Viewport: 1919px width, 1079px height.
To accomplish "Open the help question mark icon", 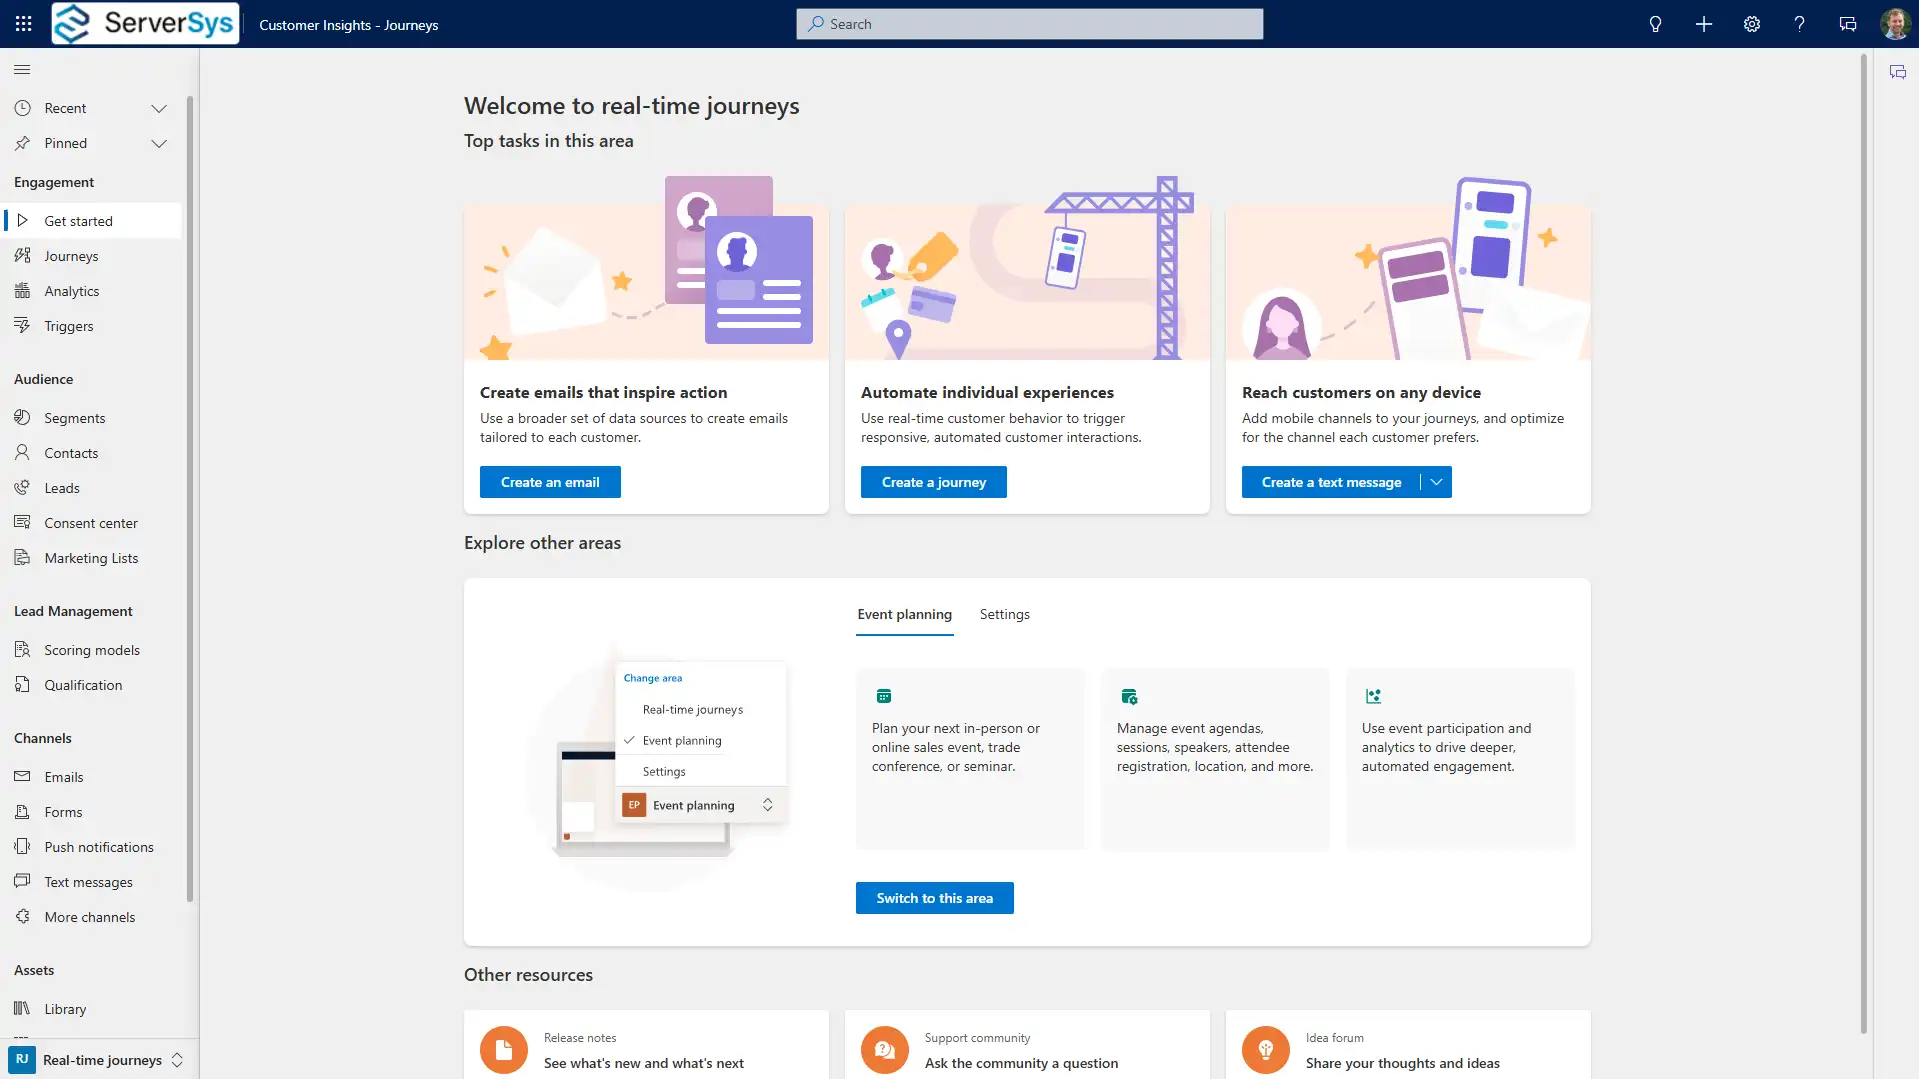I will 1799,24.
